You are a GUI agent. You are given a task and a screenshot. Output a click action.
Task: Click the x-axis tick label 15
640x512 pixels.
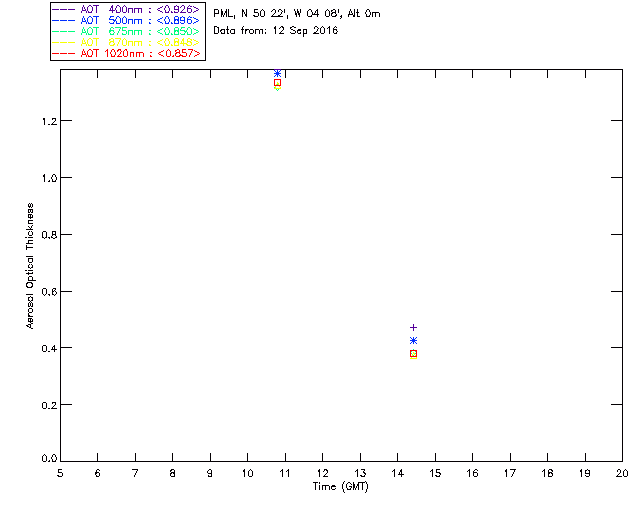tap(435, 473)
